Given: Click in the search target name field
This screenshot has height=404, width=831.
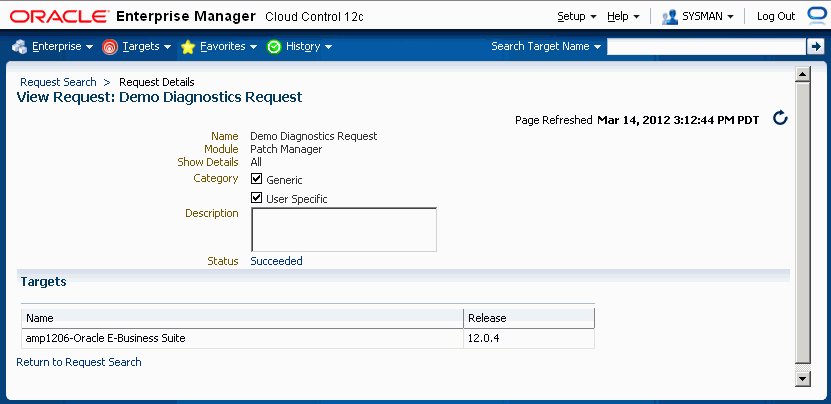Looking at the screenshot, I should click(x=706, y=47).
